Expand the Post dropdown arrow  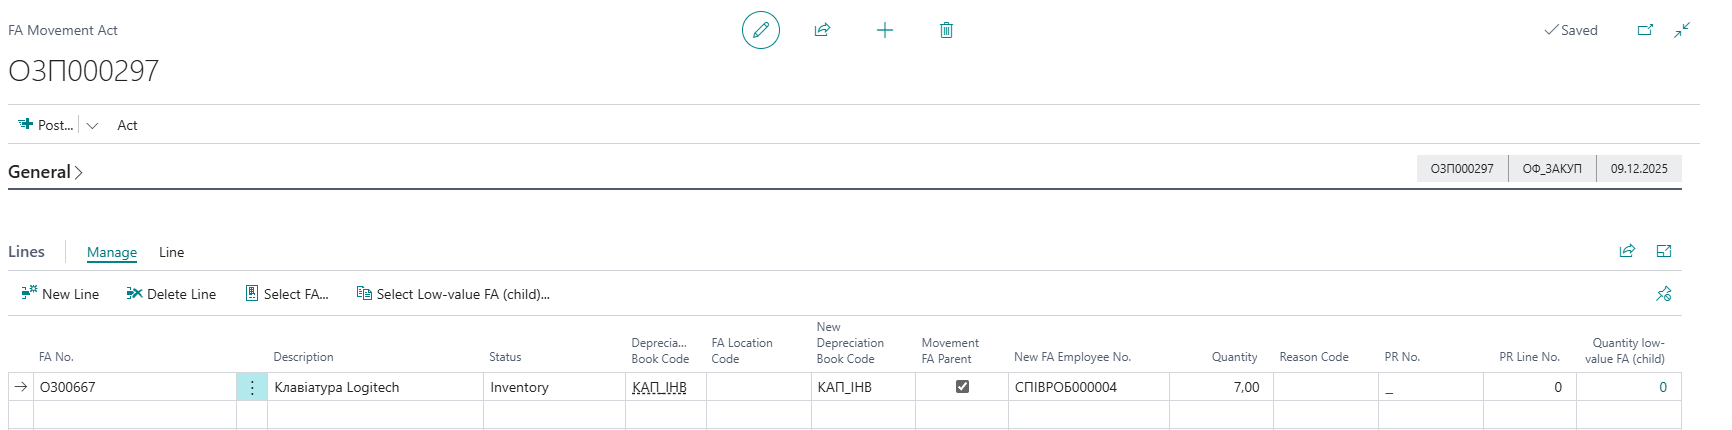[x=92, y=126]
